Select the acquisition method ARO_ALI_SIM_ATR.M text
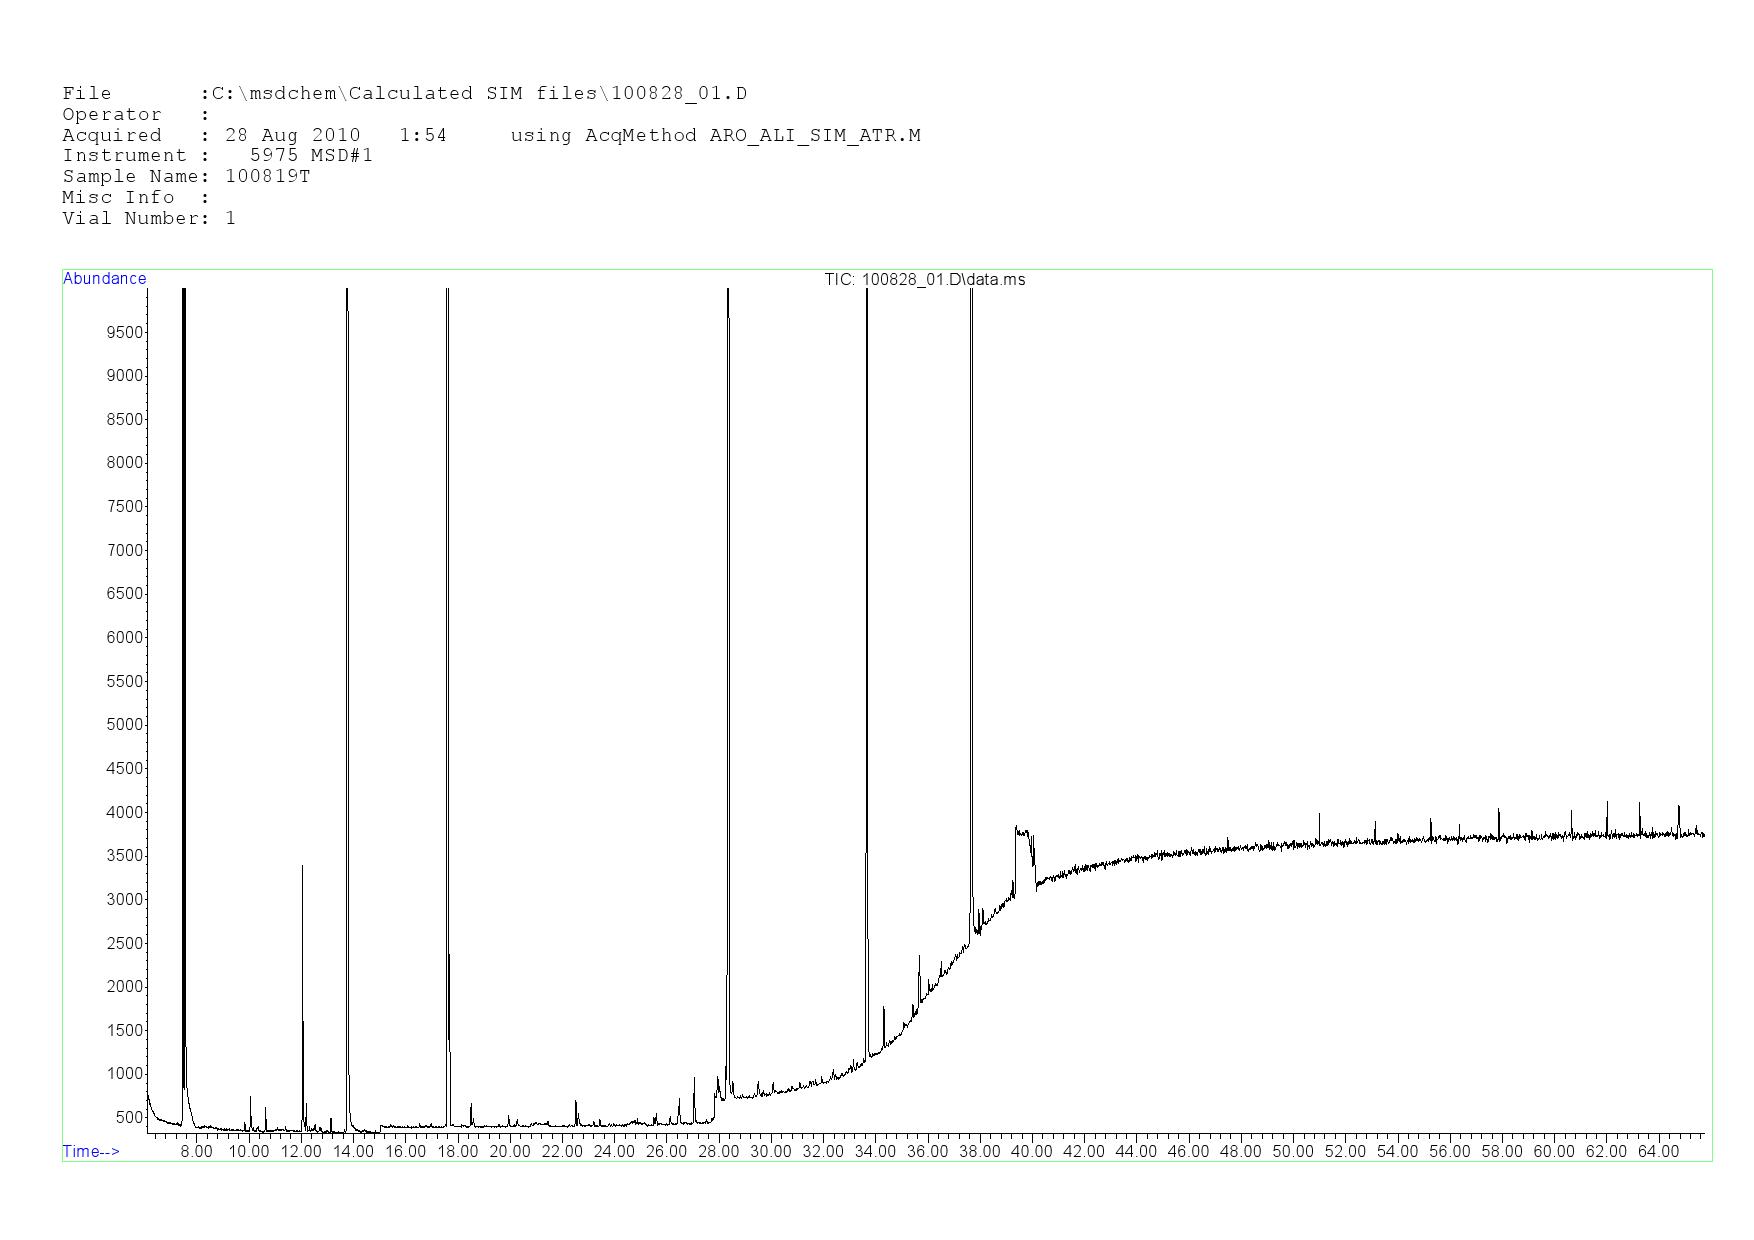The width and height of the screenshot is (1754, 1240). (x=814, y=136)
